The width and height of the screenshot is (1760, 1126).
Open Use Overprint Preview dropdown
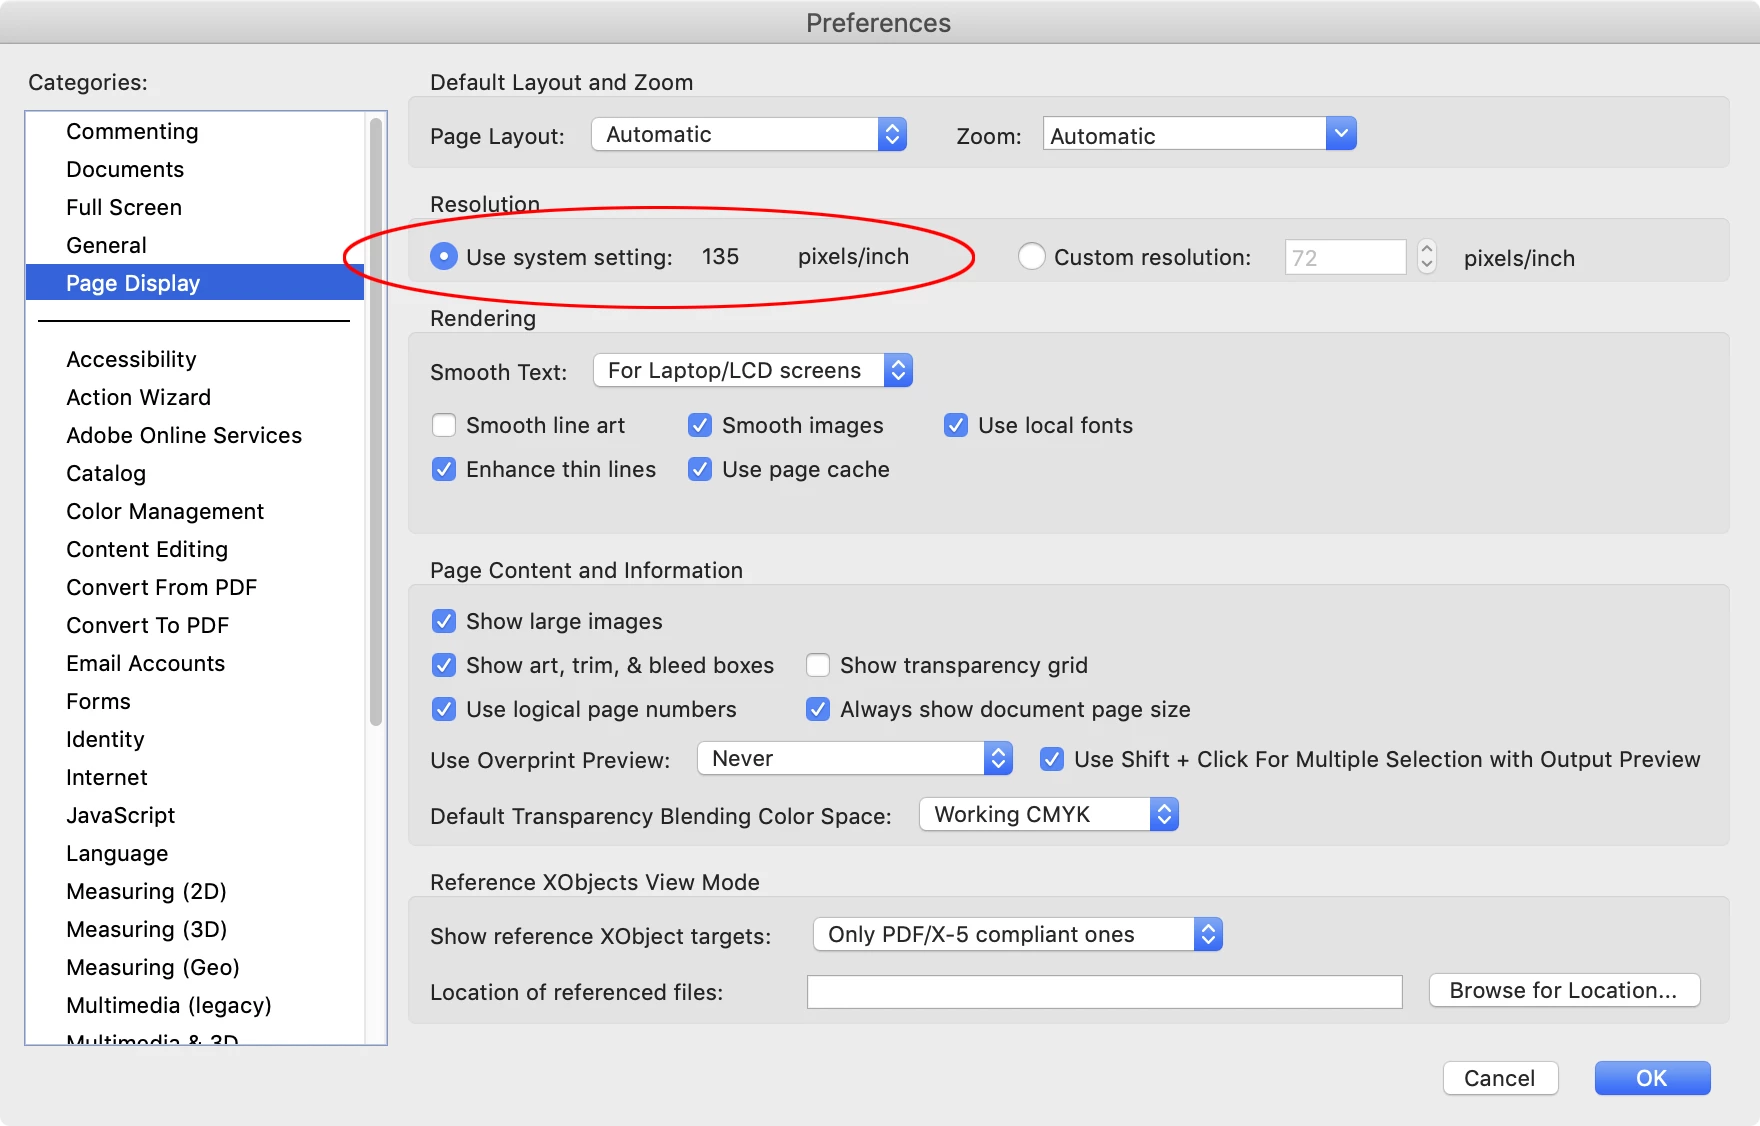(855, 758)
